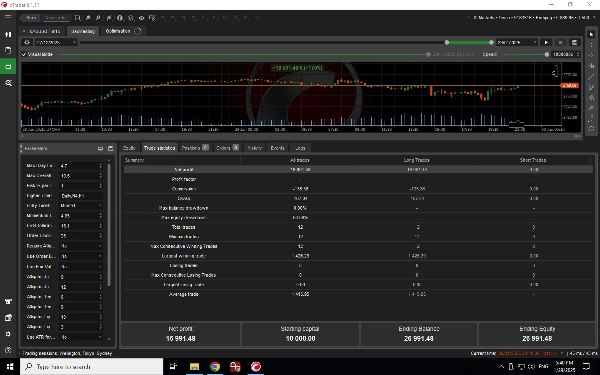
Task: Switch to the Logs tab
Action: 300,148
